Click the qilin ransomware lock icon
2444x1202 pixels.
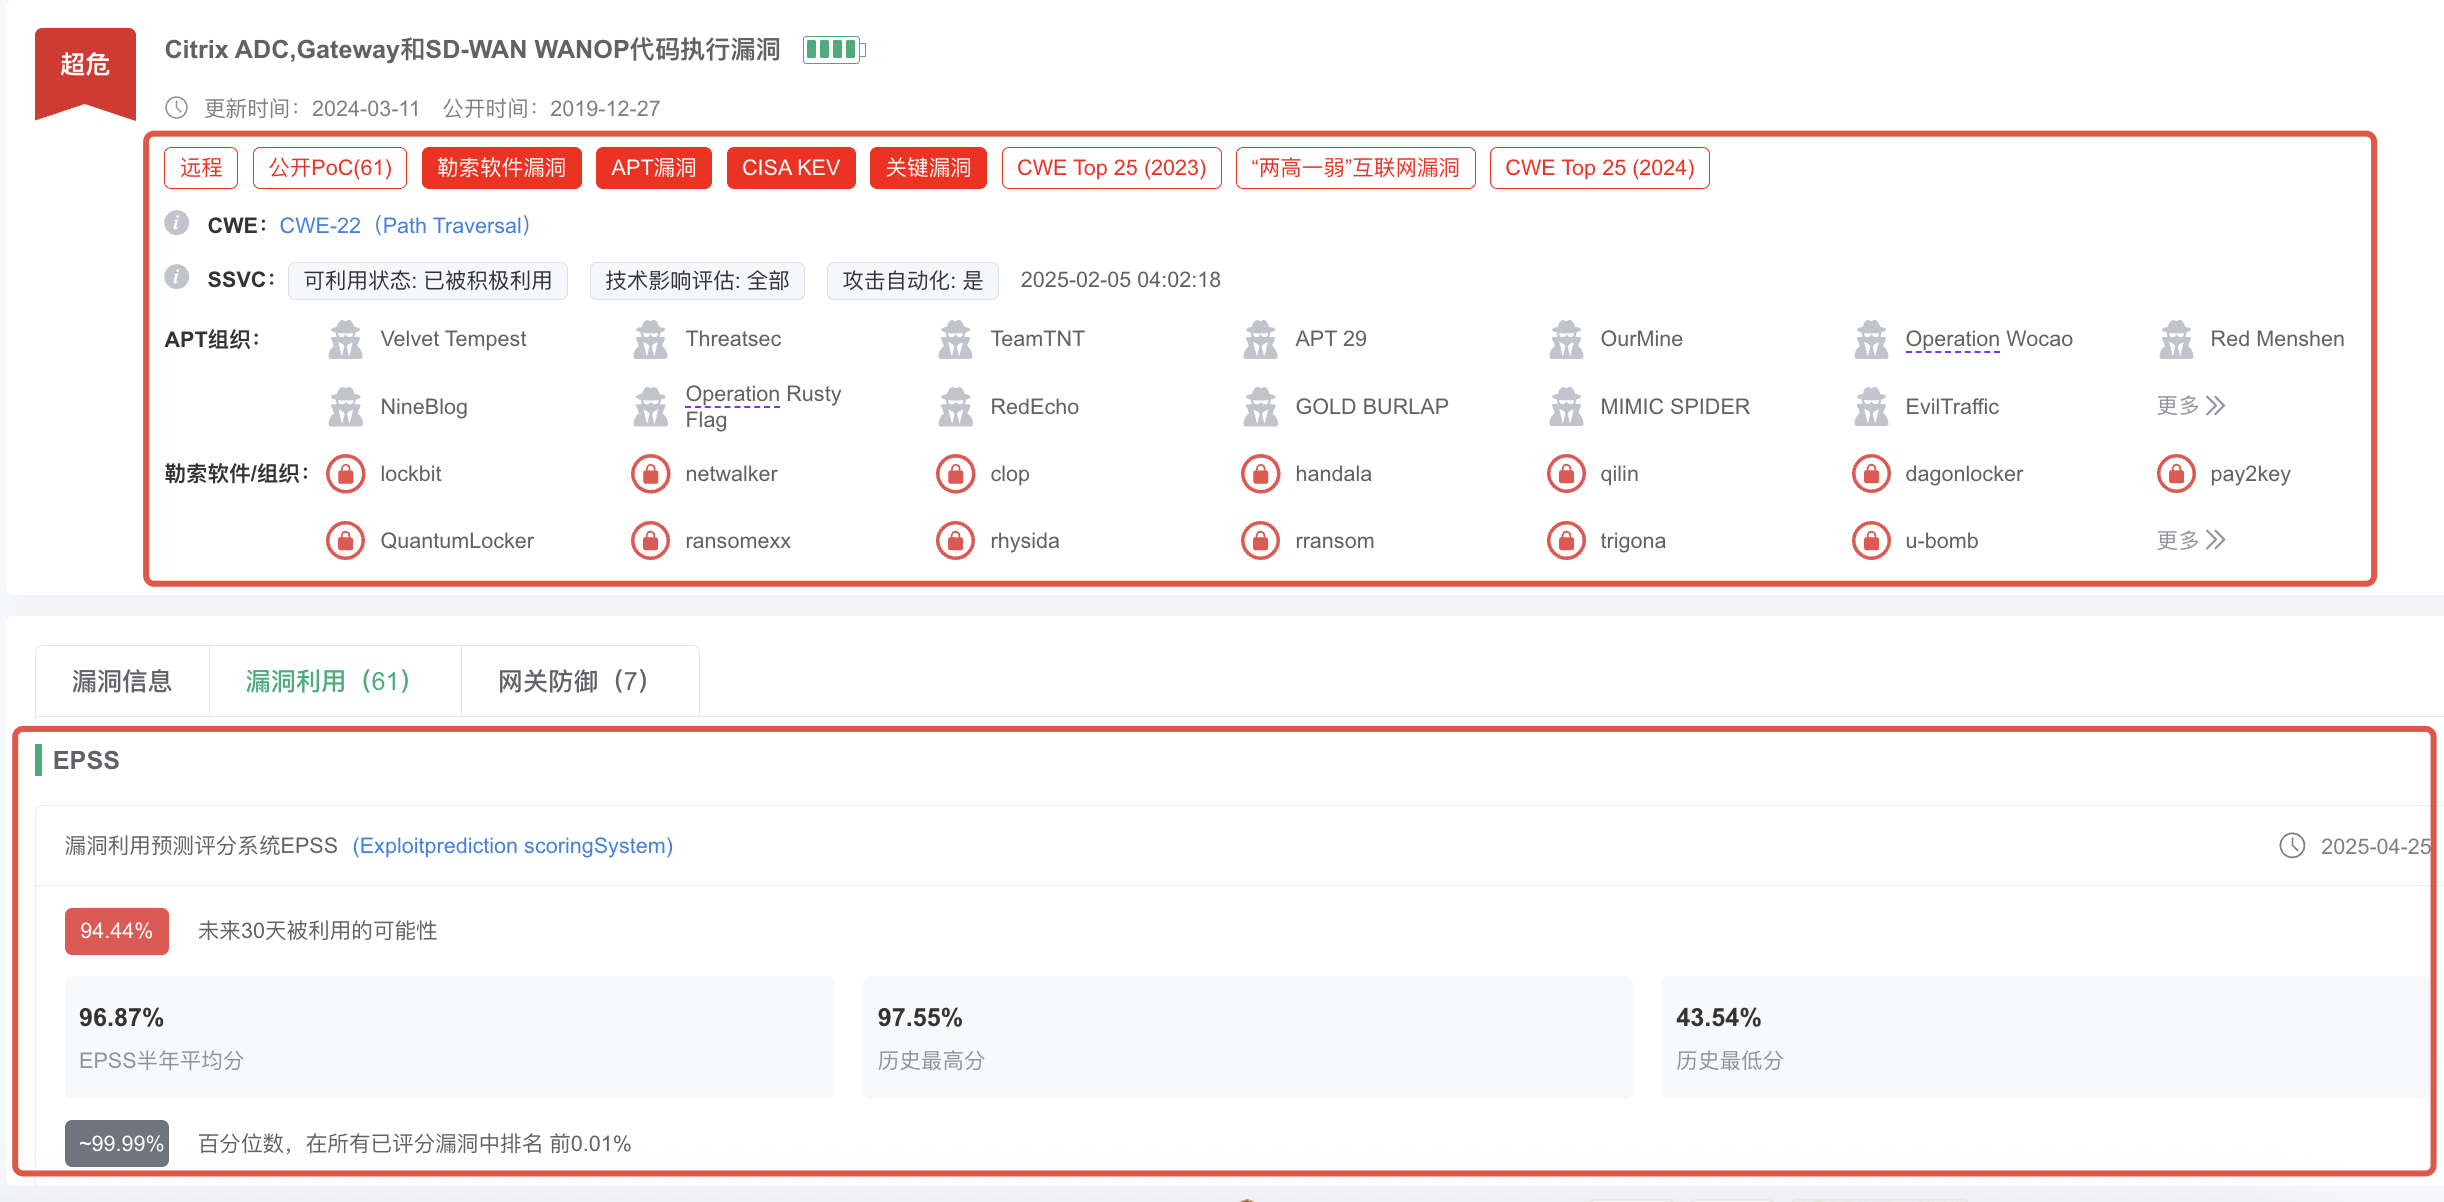point(1566,474)
